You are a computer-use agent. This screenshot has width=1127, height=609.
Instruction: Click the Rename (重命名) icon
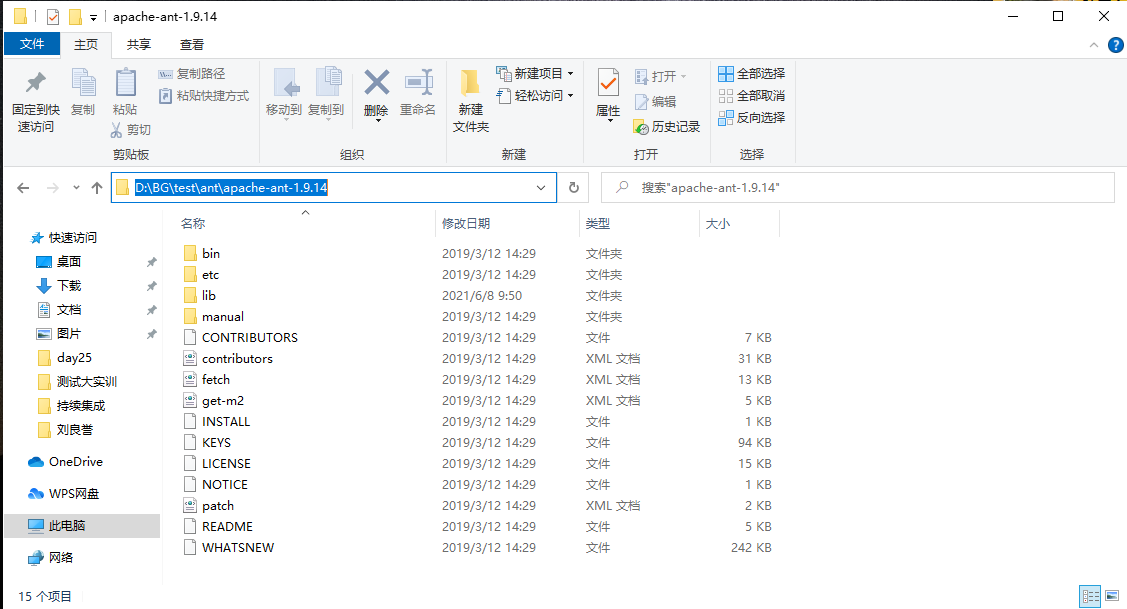click(x=418, y=83)
